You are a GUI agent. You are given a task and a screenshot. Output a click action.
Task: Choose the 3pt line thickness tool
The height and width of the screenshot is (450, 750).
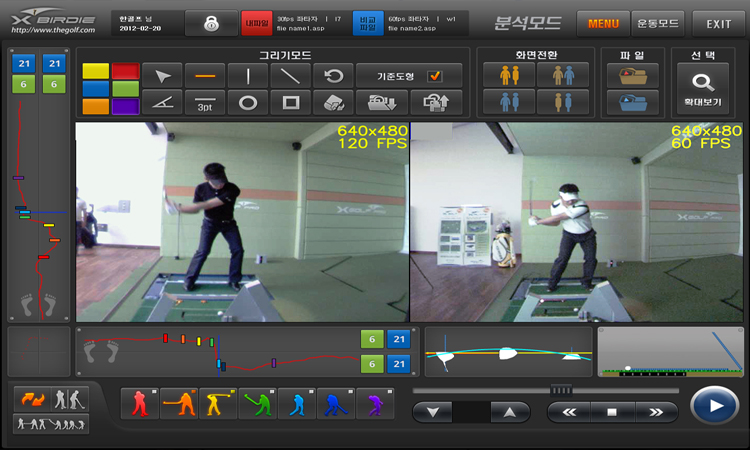tap(205, 102)
